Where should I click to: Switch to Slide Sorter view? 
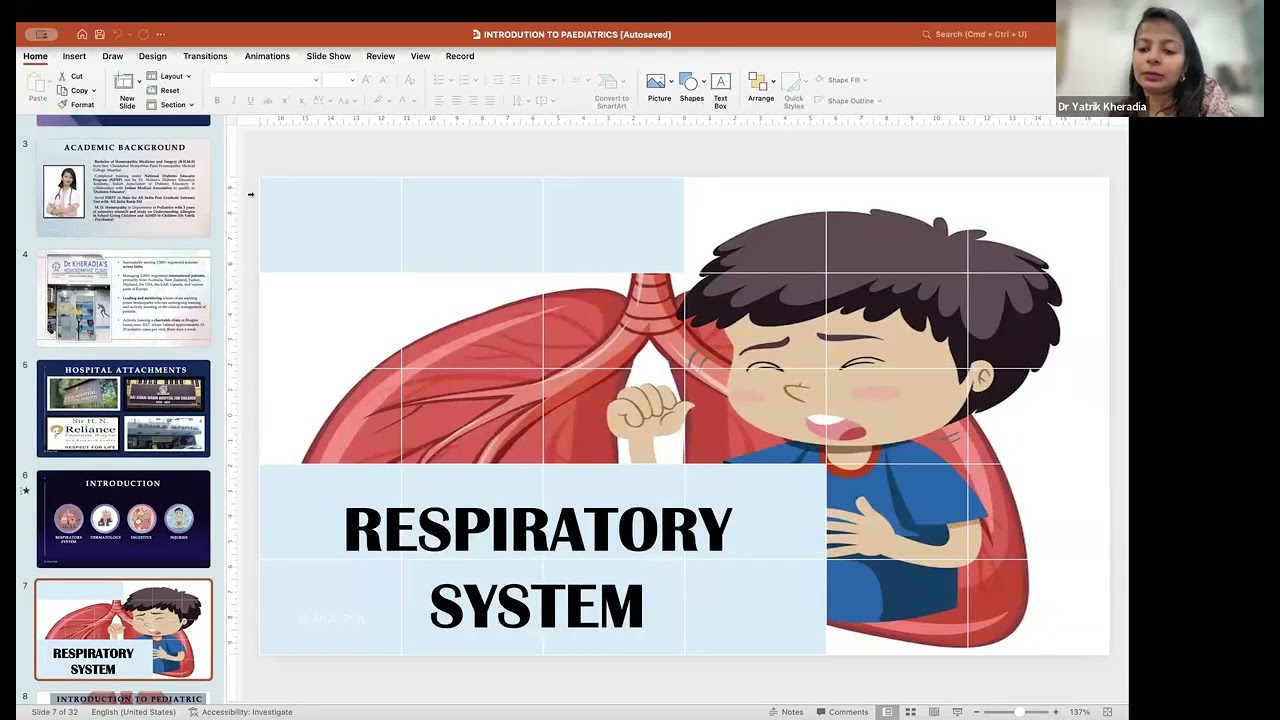[x=910, y=712]
